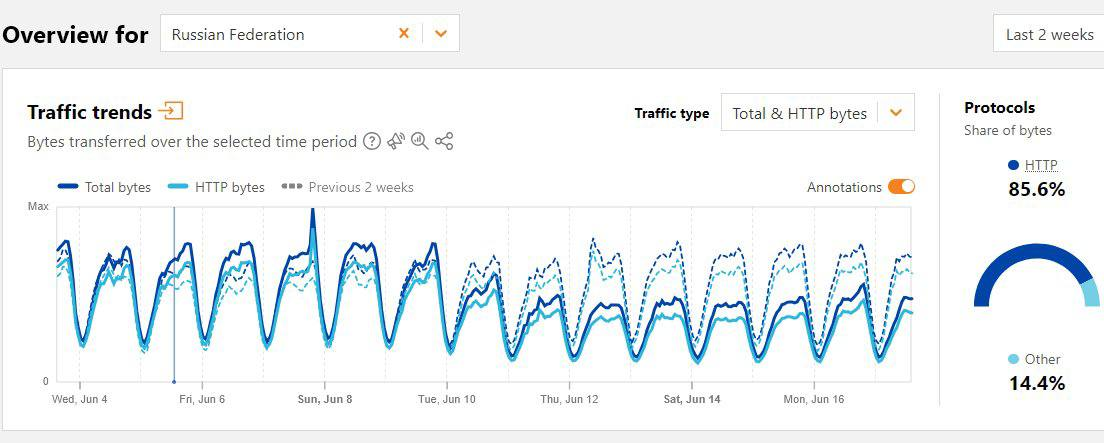The image size is (1104, 443).
Task: Open the Last 2 weeks time range
Action: point(1049,34)
